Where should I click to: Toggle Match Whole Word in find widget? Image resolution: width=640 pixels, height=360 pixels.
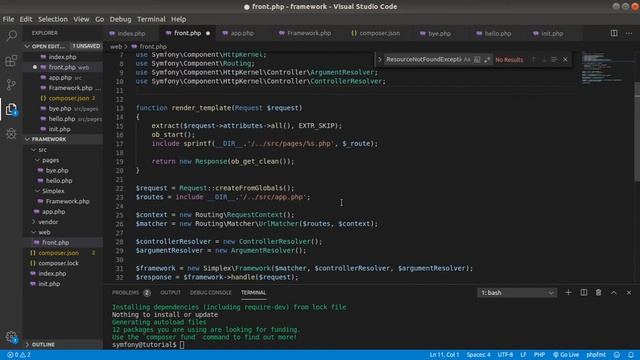(x=477, y=60)
